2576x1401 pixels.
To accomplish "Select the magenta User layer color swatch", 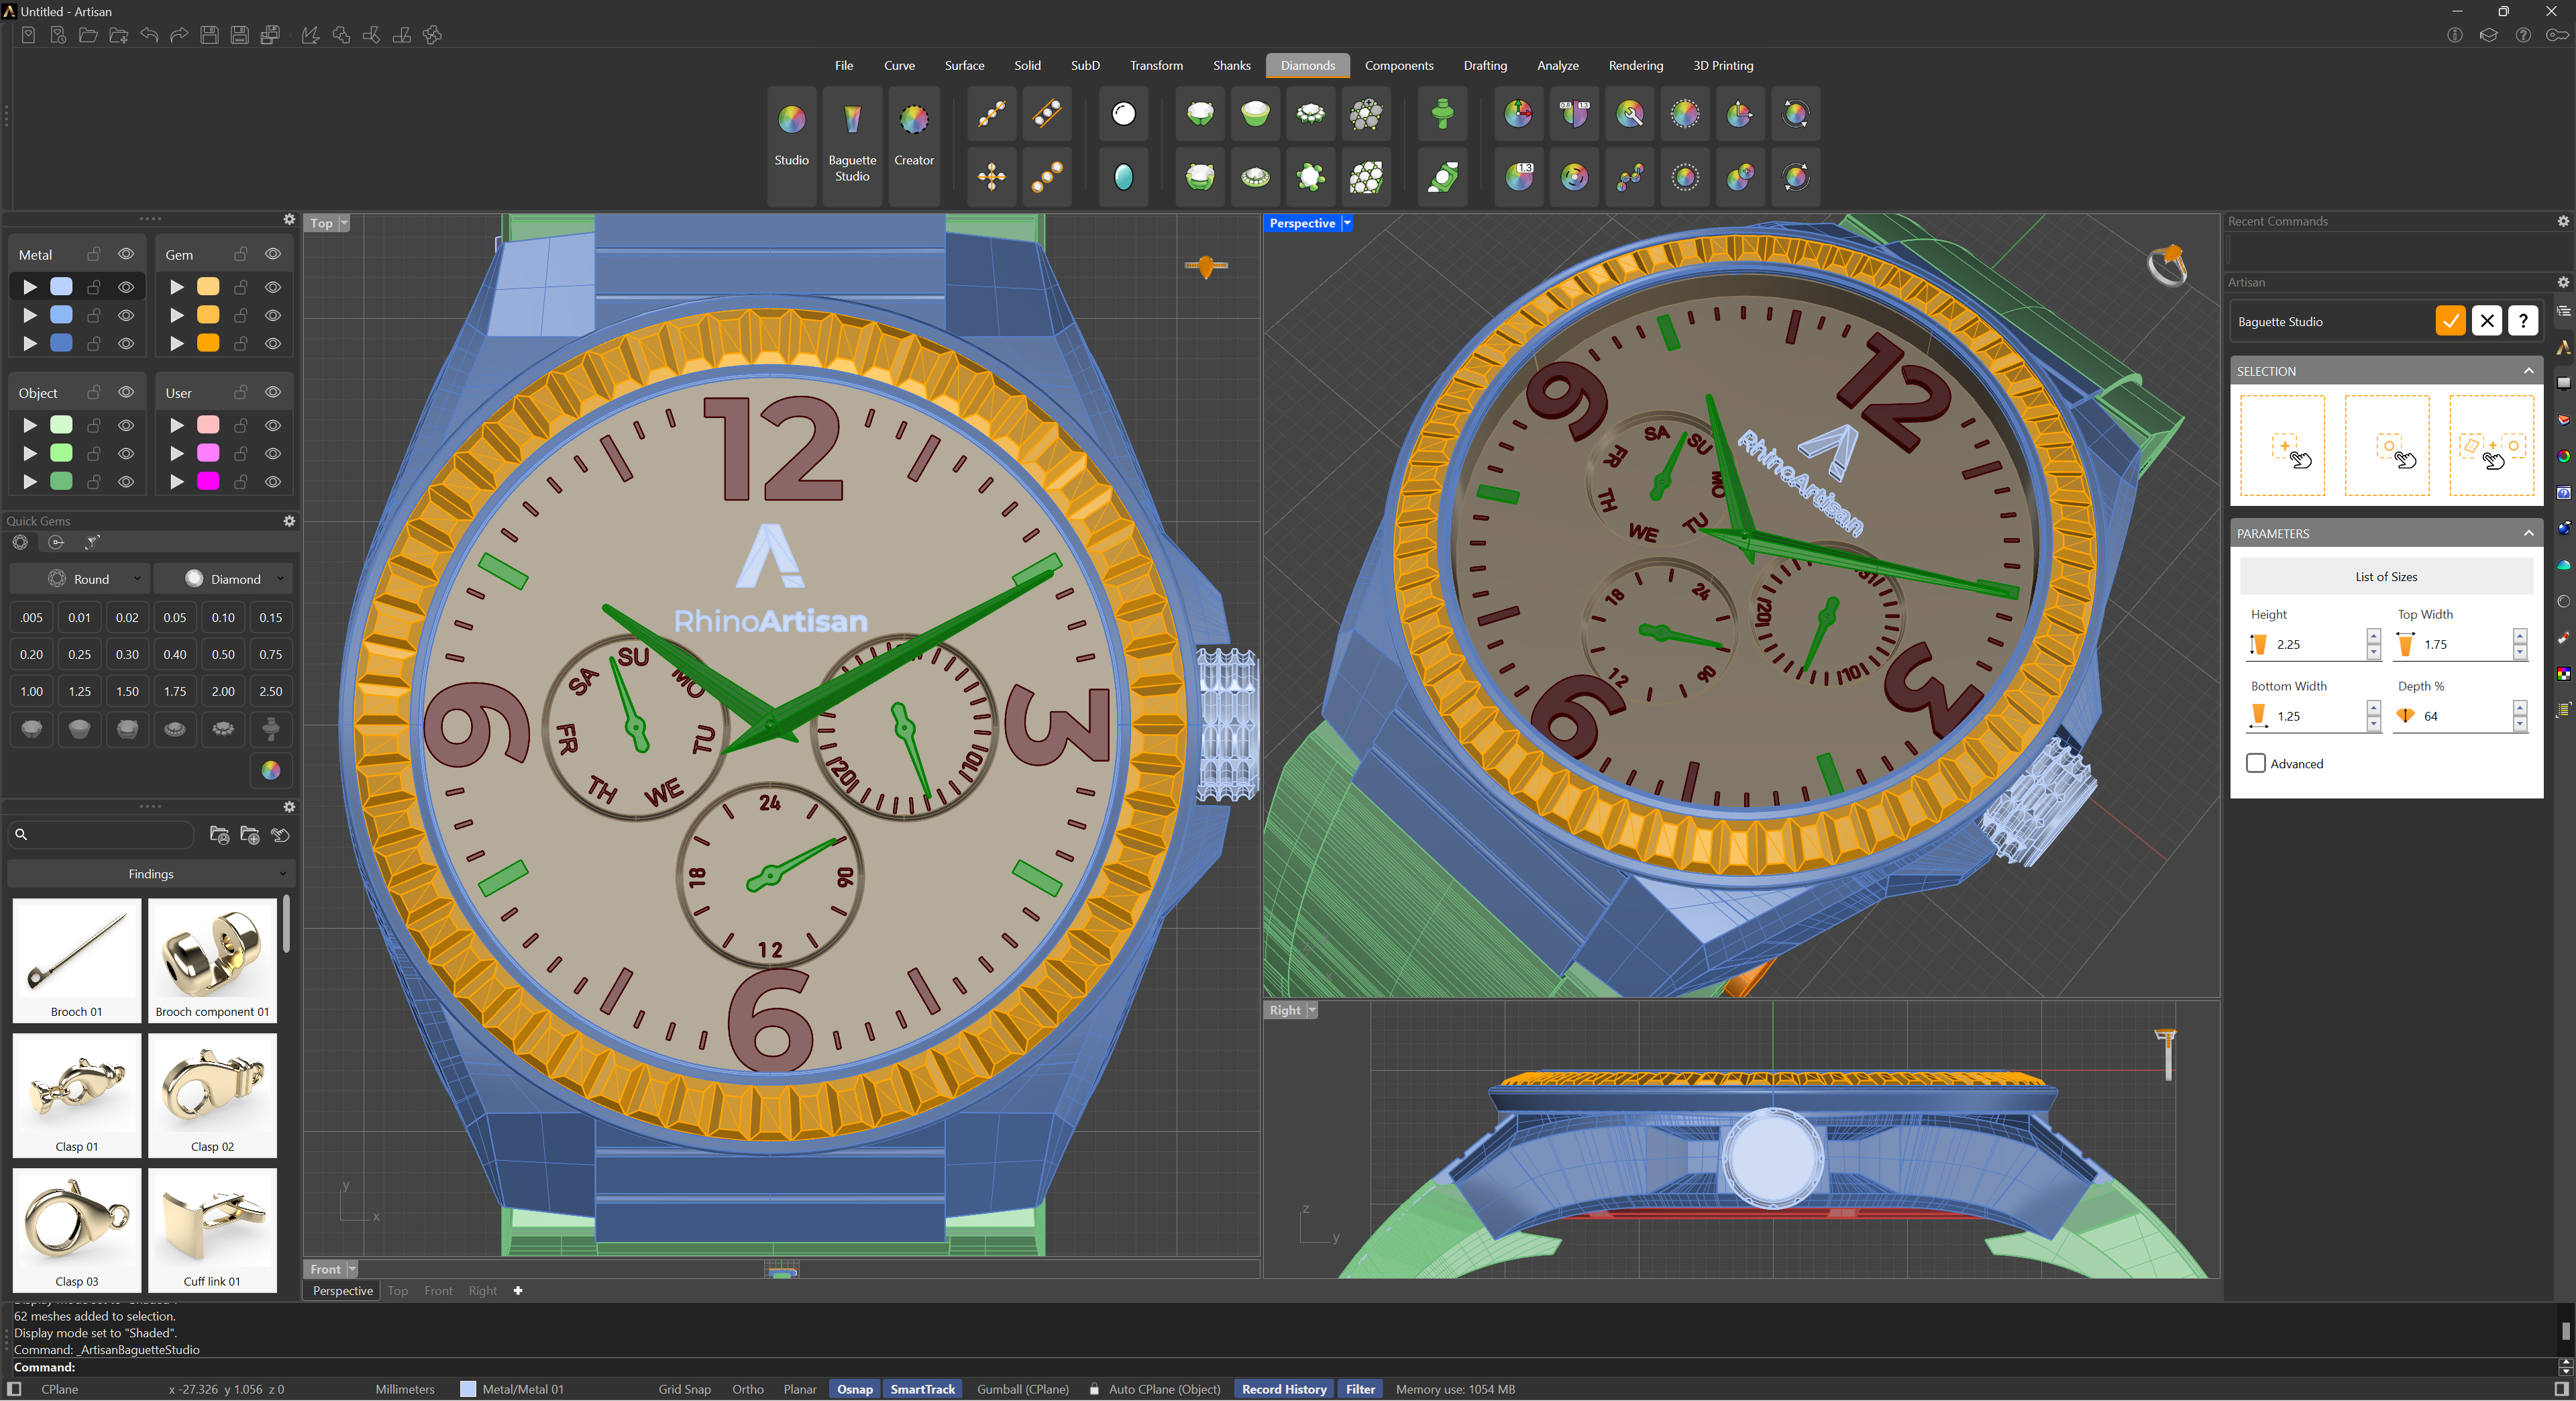I will 208,481.
